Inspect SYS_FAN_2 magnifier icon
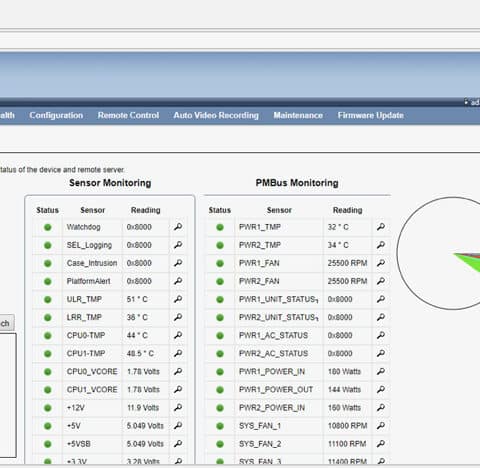Viewport: 480px width, 468px height. coord(381,443)
